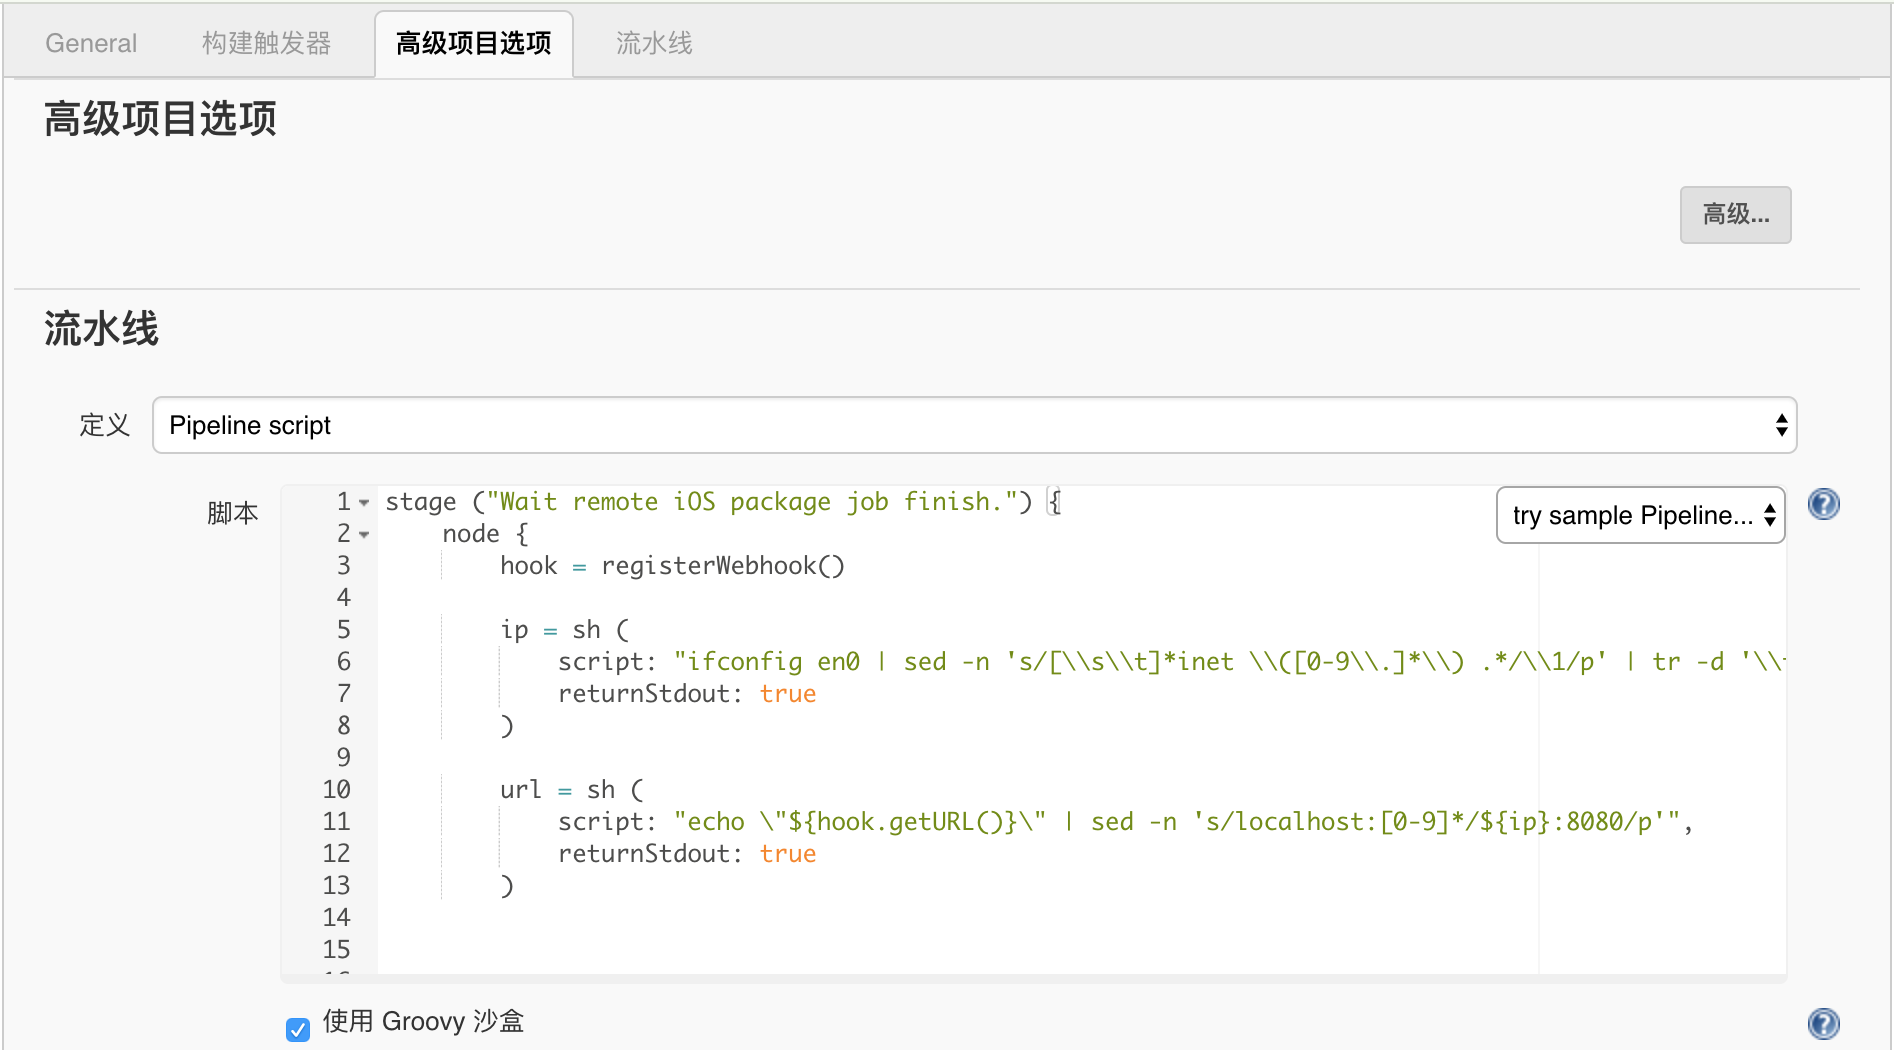Click the stage Wait remote iOS line
Image resolution: width=1894 pixels, height=1050 pixels.
coord(724,502)
